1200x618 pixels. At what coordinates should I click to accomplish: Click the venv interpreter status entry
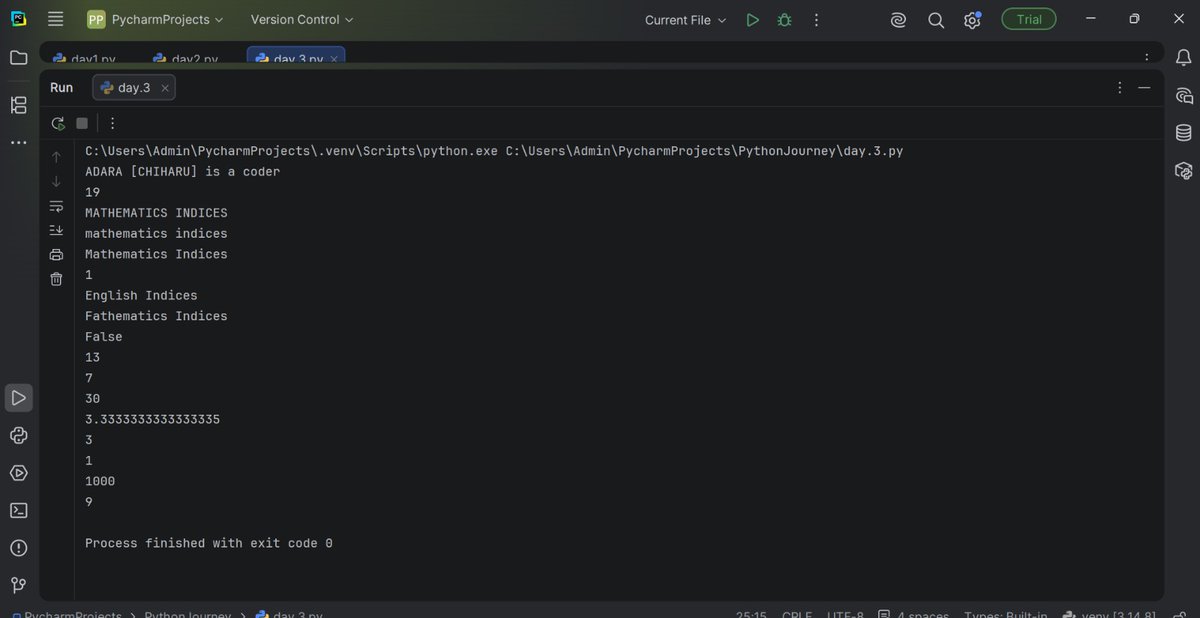point(1110,614)
